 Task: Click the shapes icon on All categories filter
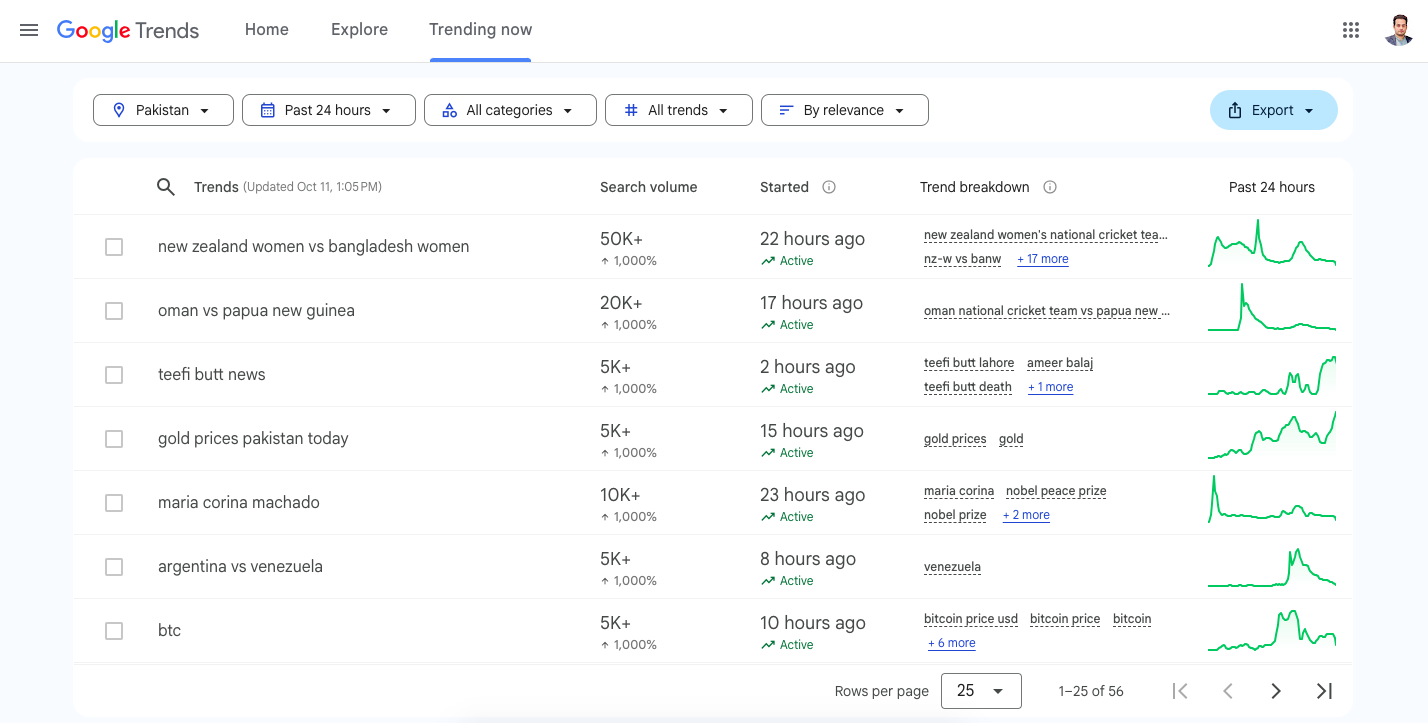click(x=450, y=110)
